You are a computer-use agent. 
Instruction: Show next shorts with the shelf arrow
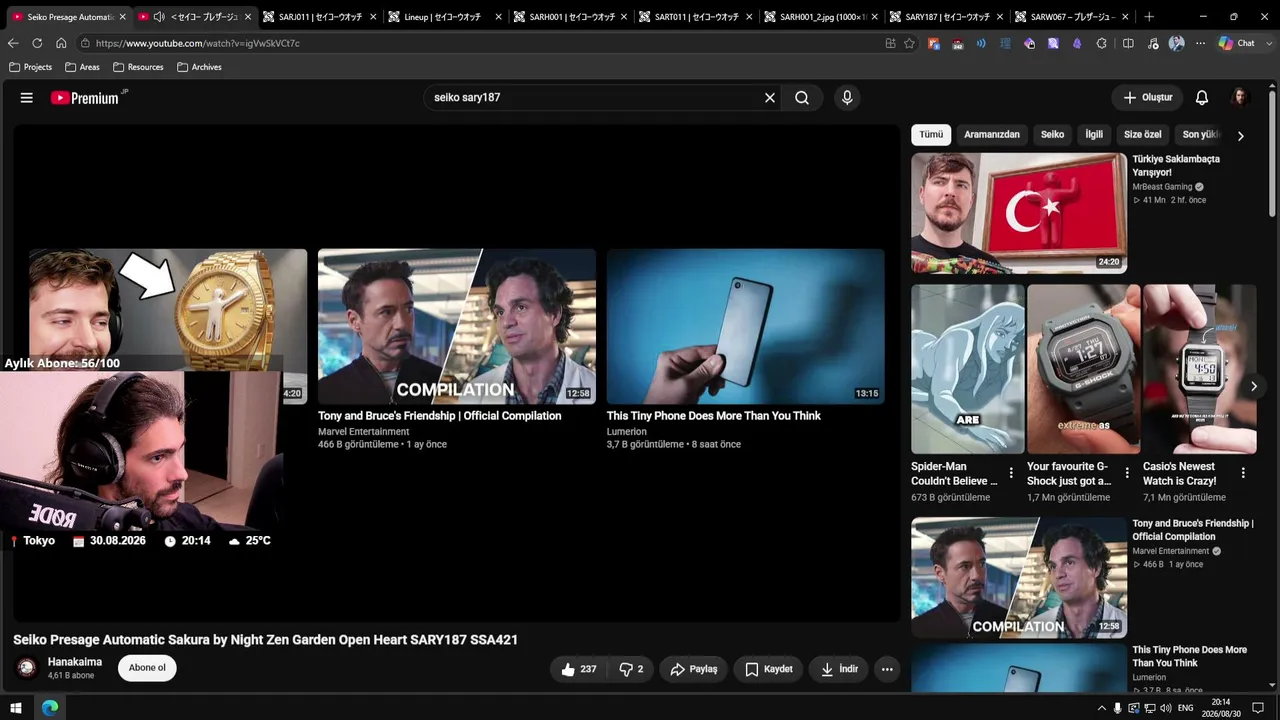point(1253,387)
